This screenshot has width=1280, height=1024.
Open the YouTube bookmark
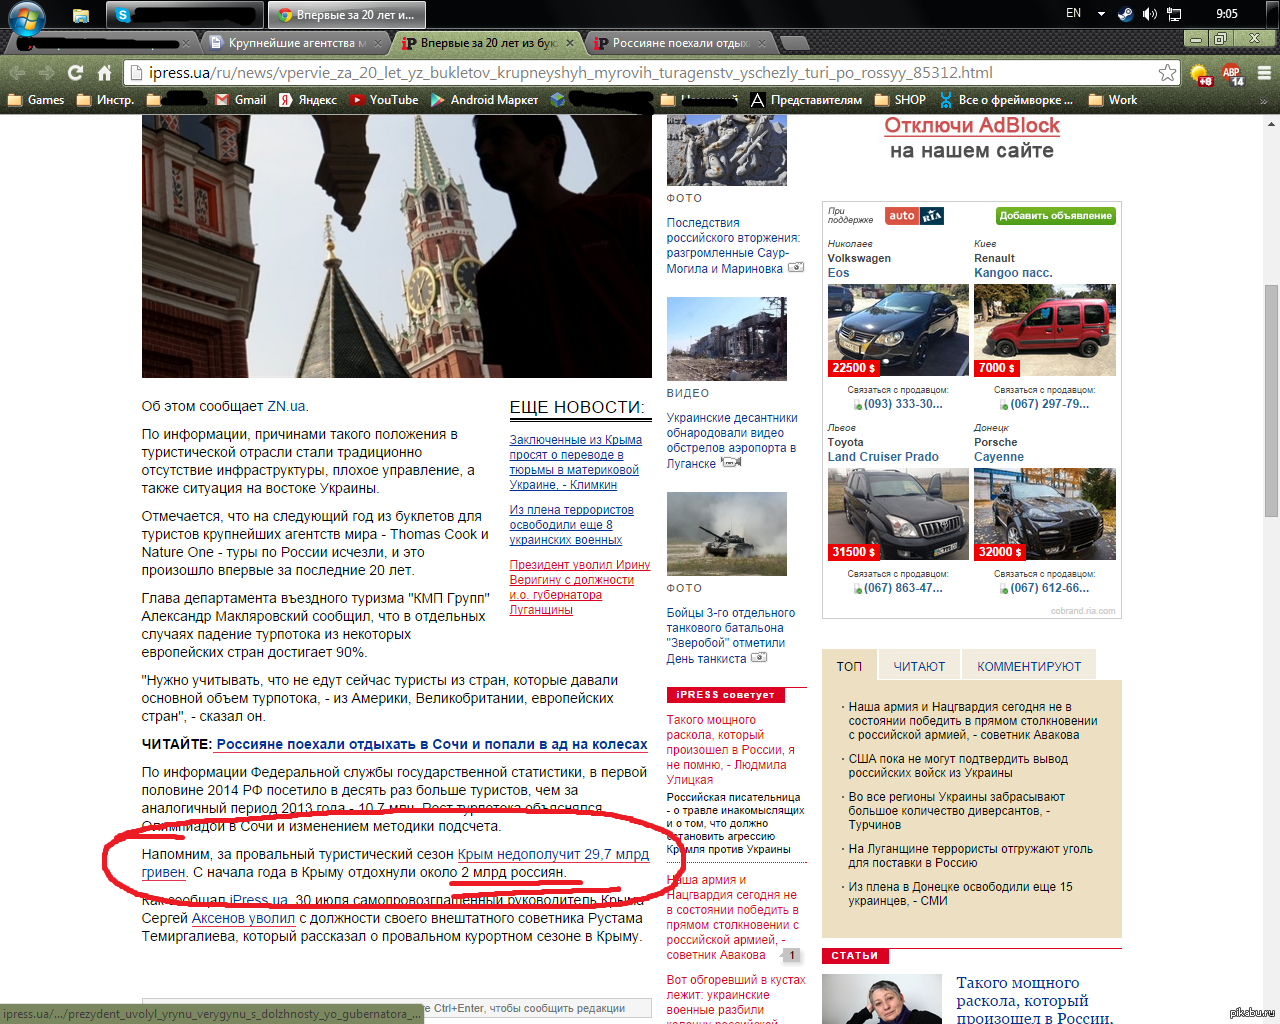(384, 100)
